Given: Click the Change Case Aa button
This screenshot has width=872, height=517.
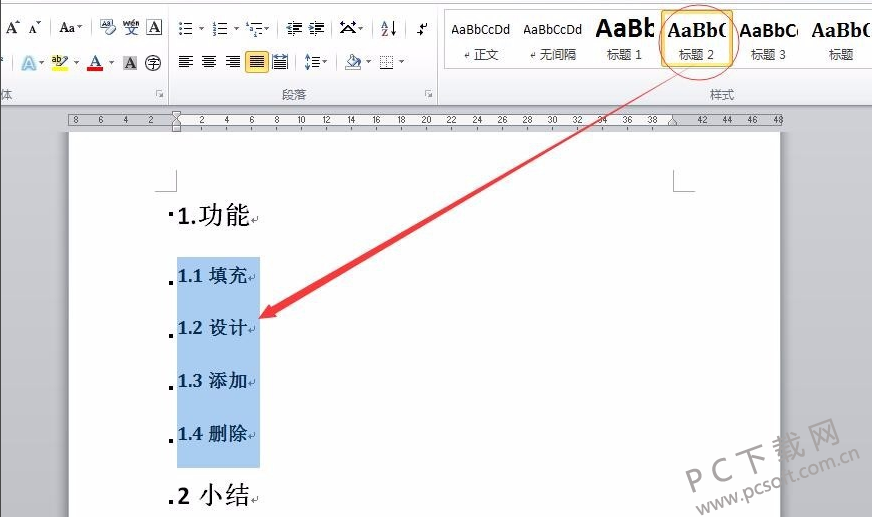Looking at the screenshot, I should [x=67, y=27].
